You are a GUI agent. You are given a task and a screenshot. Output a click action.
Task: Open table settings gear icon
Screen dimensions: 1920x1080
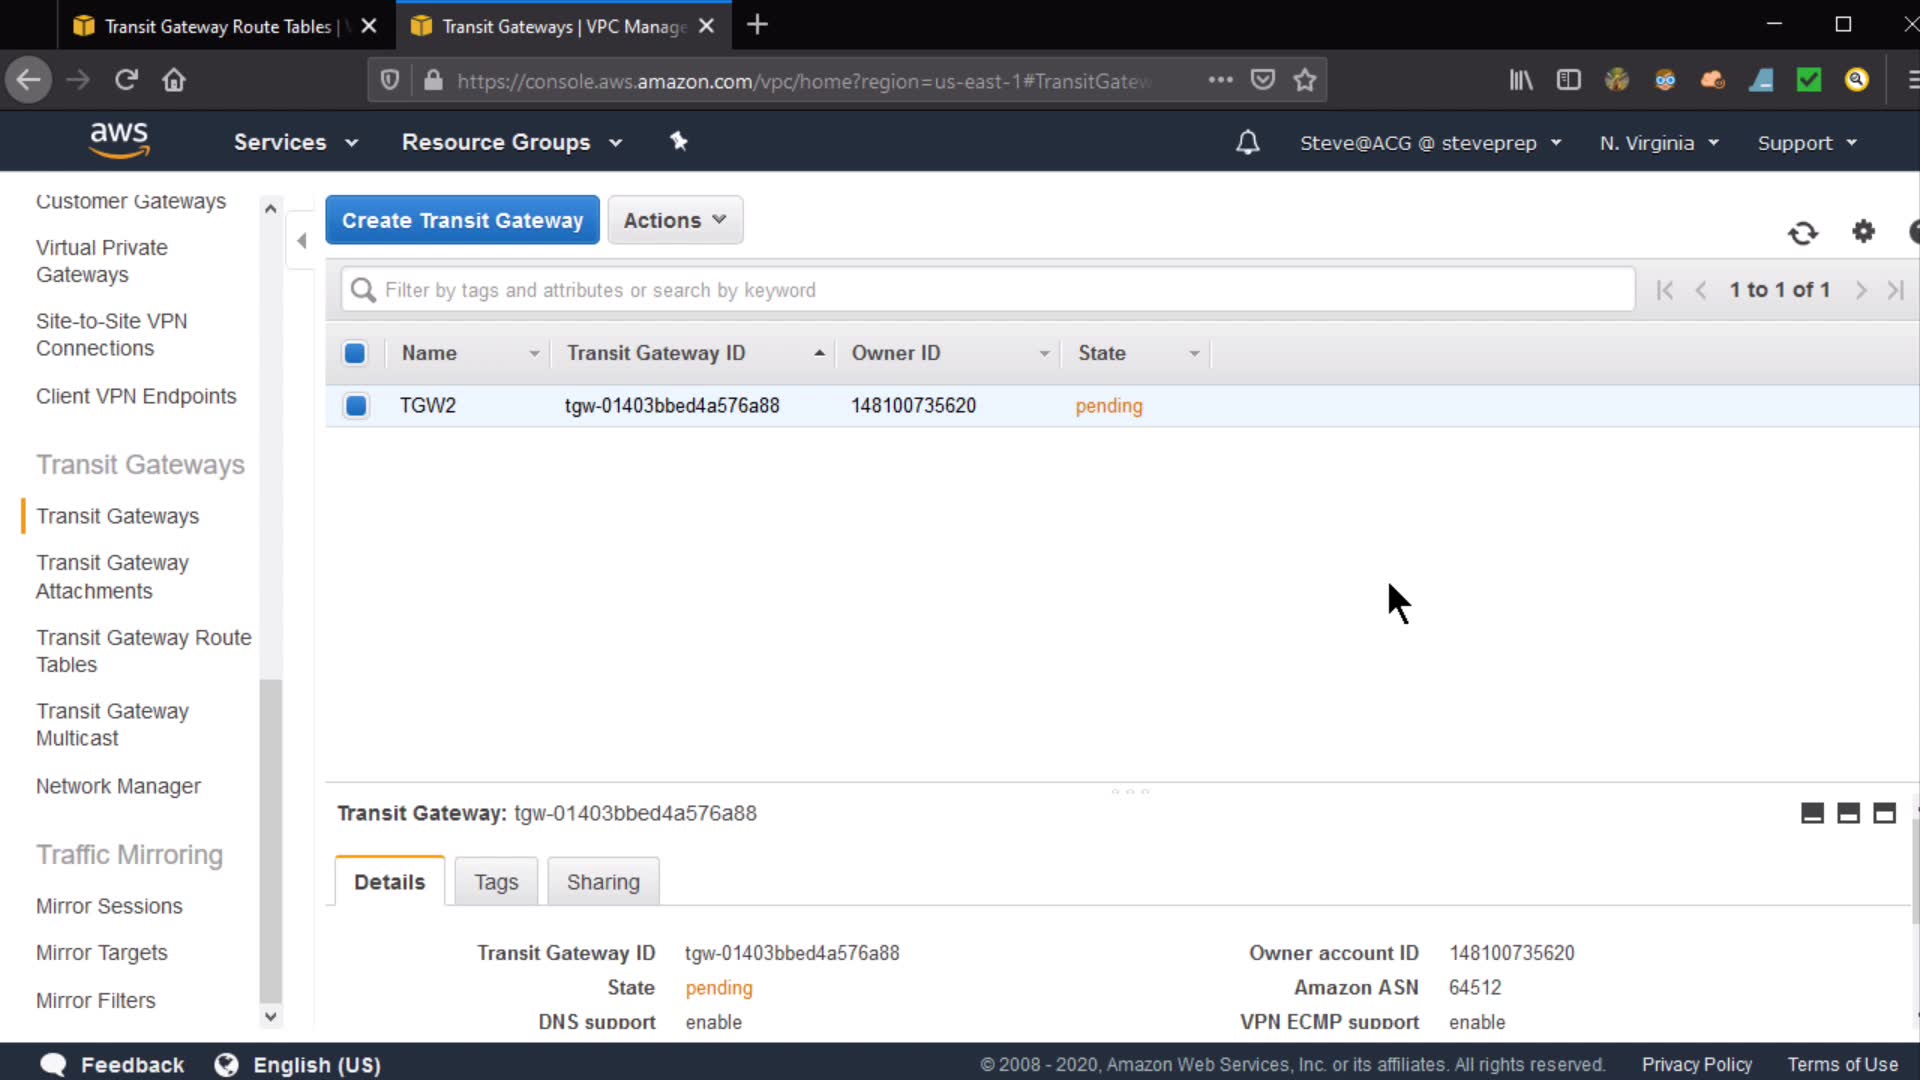[x=1863, y=232]
